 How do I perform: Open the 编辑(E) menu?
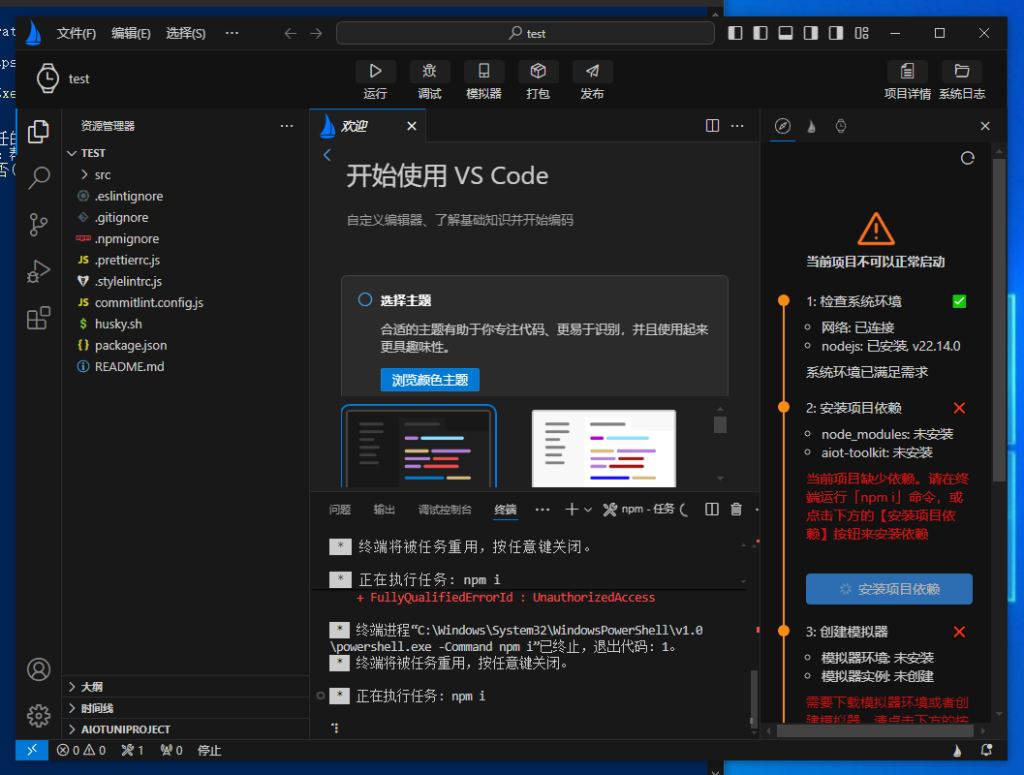coord(131,33)
